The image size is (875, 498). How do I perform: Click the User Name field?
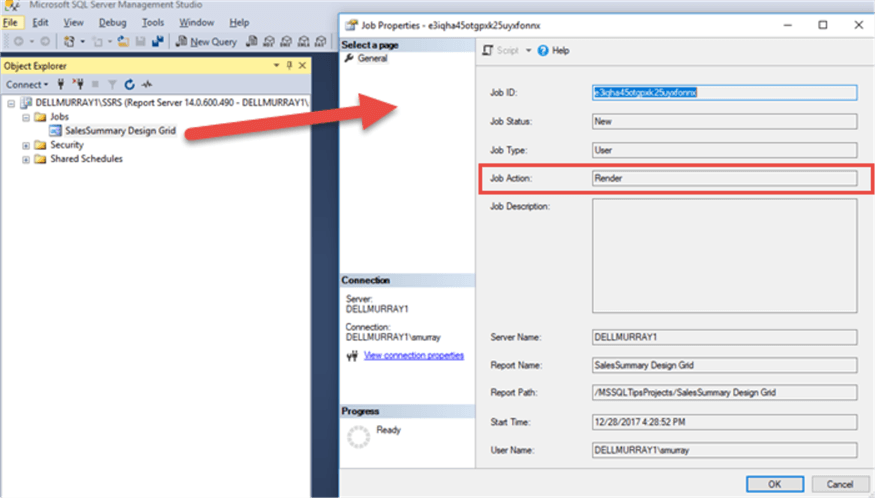[724, 450]
